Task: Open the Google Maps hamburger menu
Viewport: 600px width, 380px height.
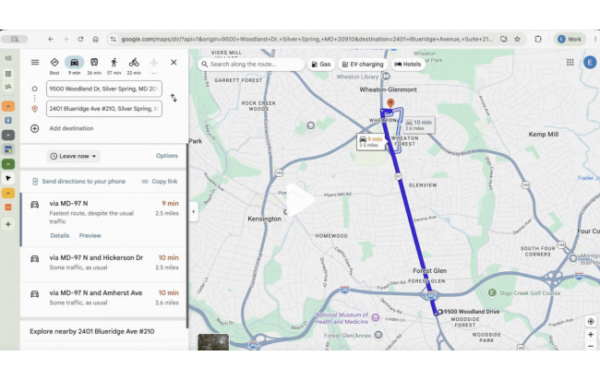Action: pyautogui.click(x=35, y=62)
